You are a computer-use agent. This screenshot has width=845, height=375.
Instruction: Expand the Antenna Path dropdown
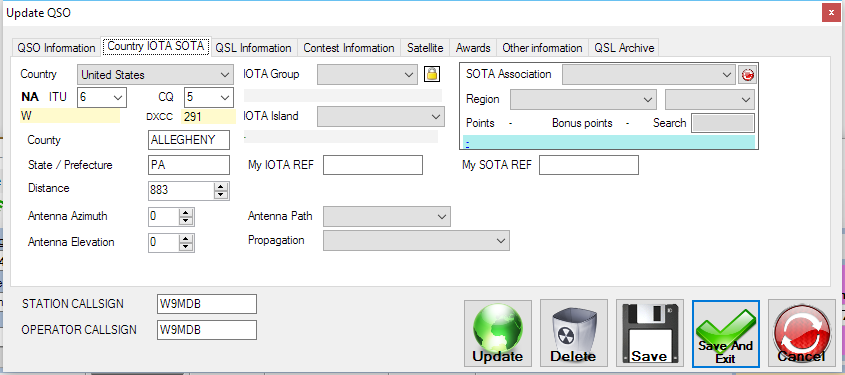coord(386,217)
